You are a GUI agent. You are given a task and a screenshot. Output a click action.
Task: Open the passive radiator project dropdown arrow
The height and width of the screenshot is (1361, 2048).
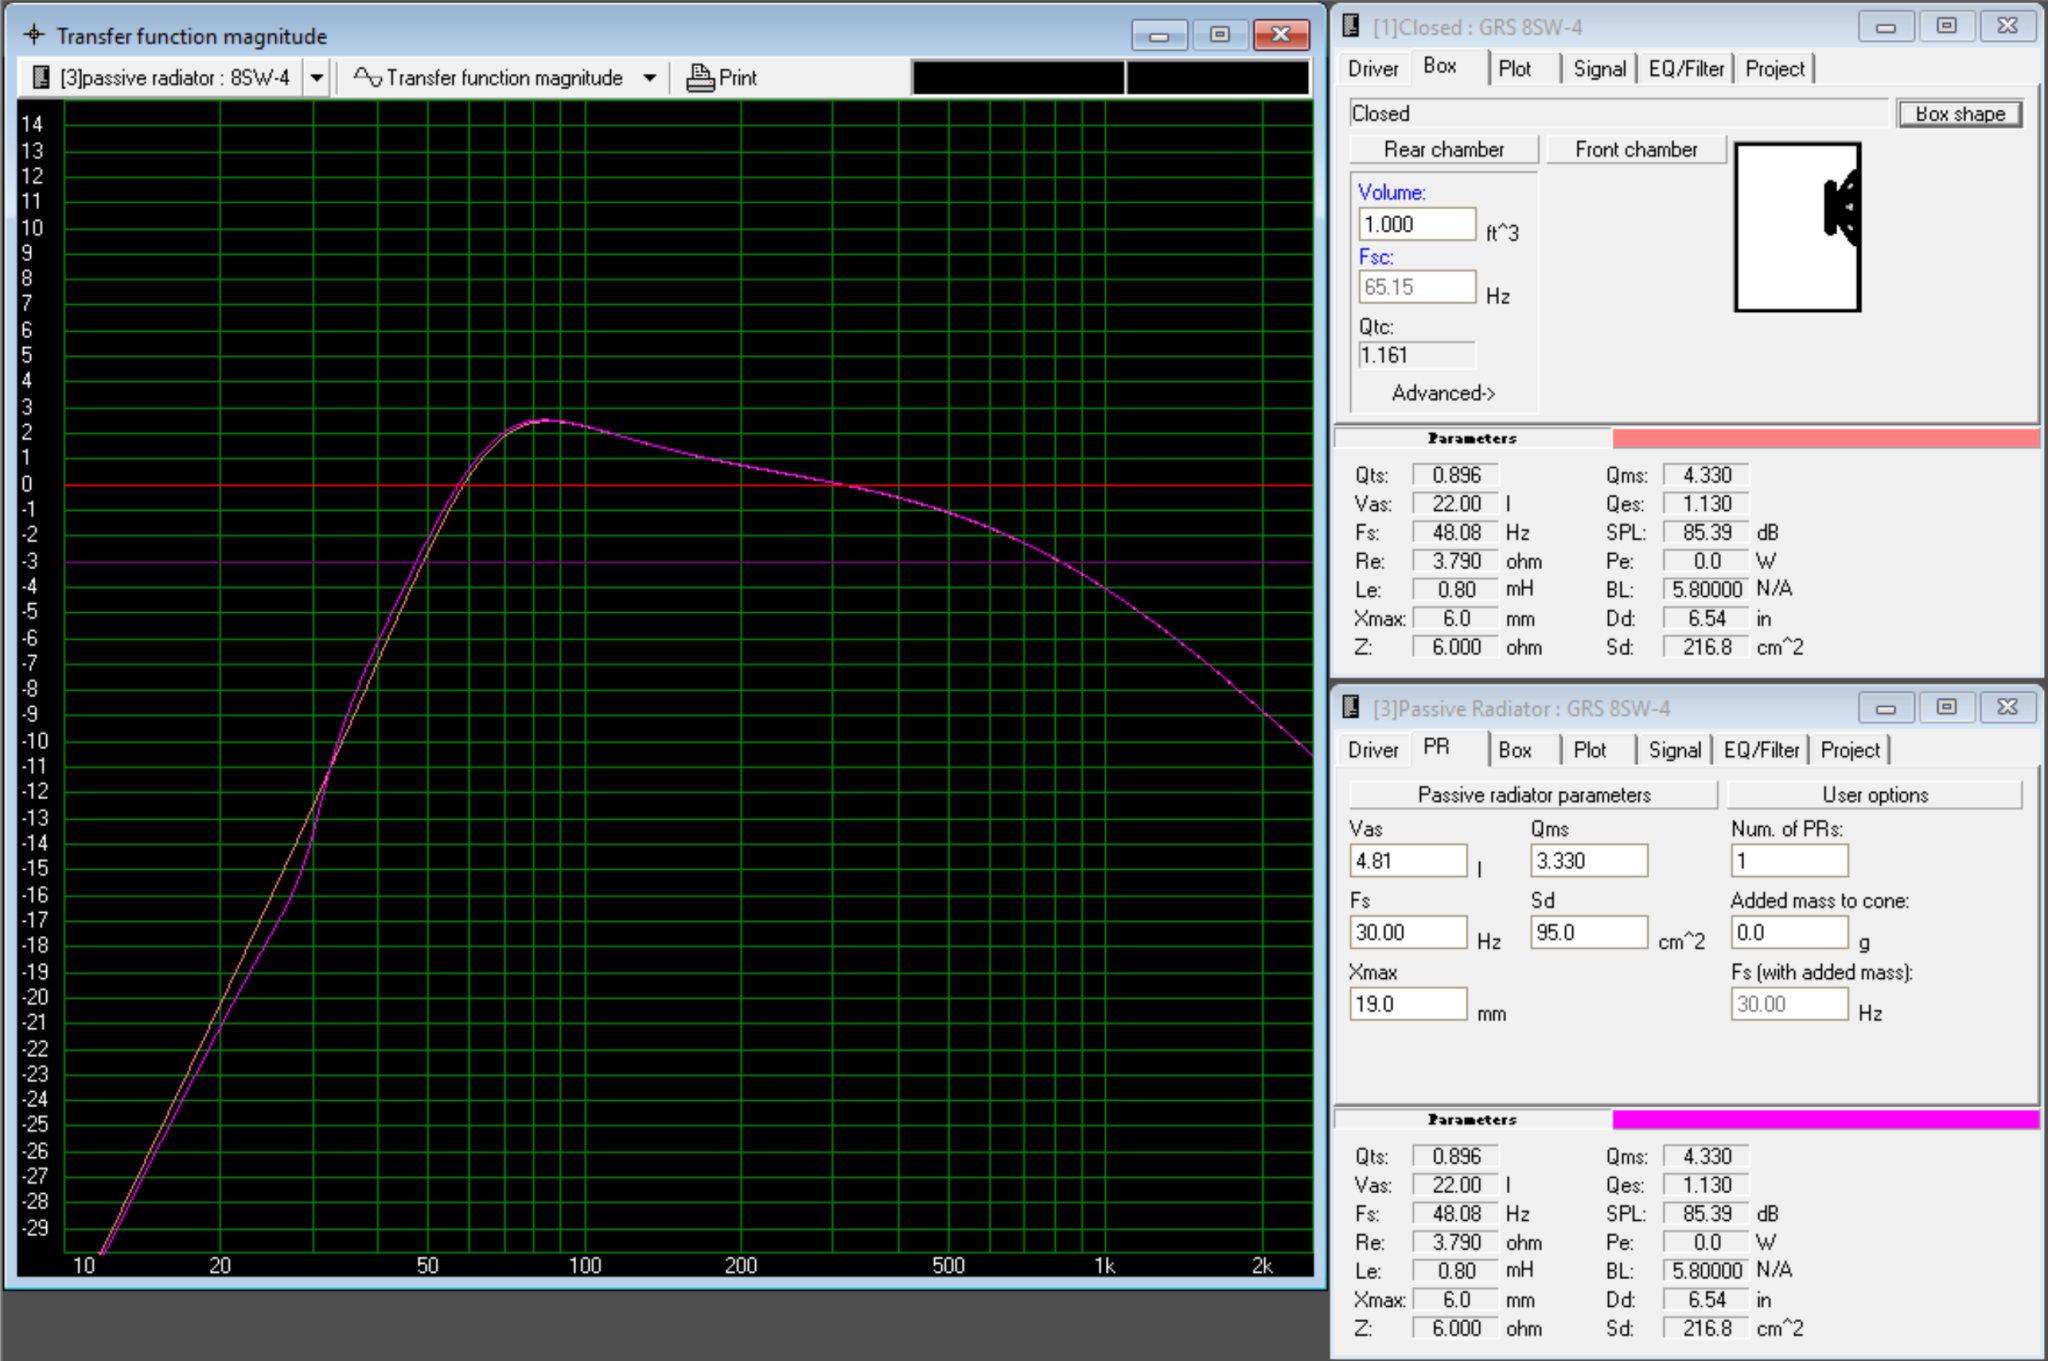pyautogui.click(x=316, y=78)
